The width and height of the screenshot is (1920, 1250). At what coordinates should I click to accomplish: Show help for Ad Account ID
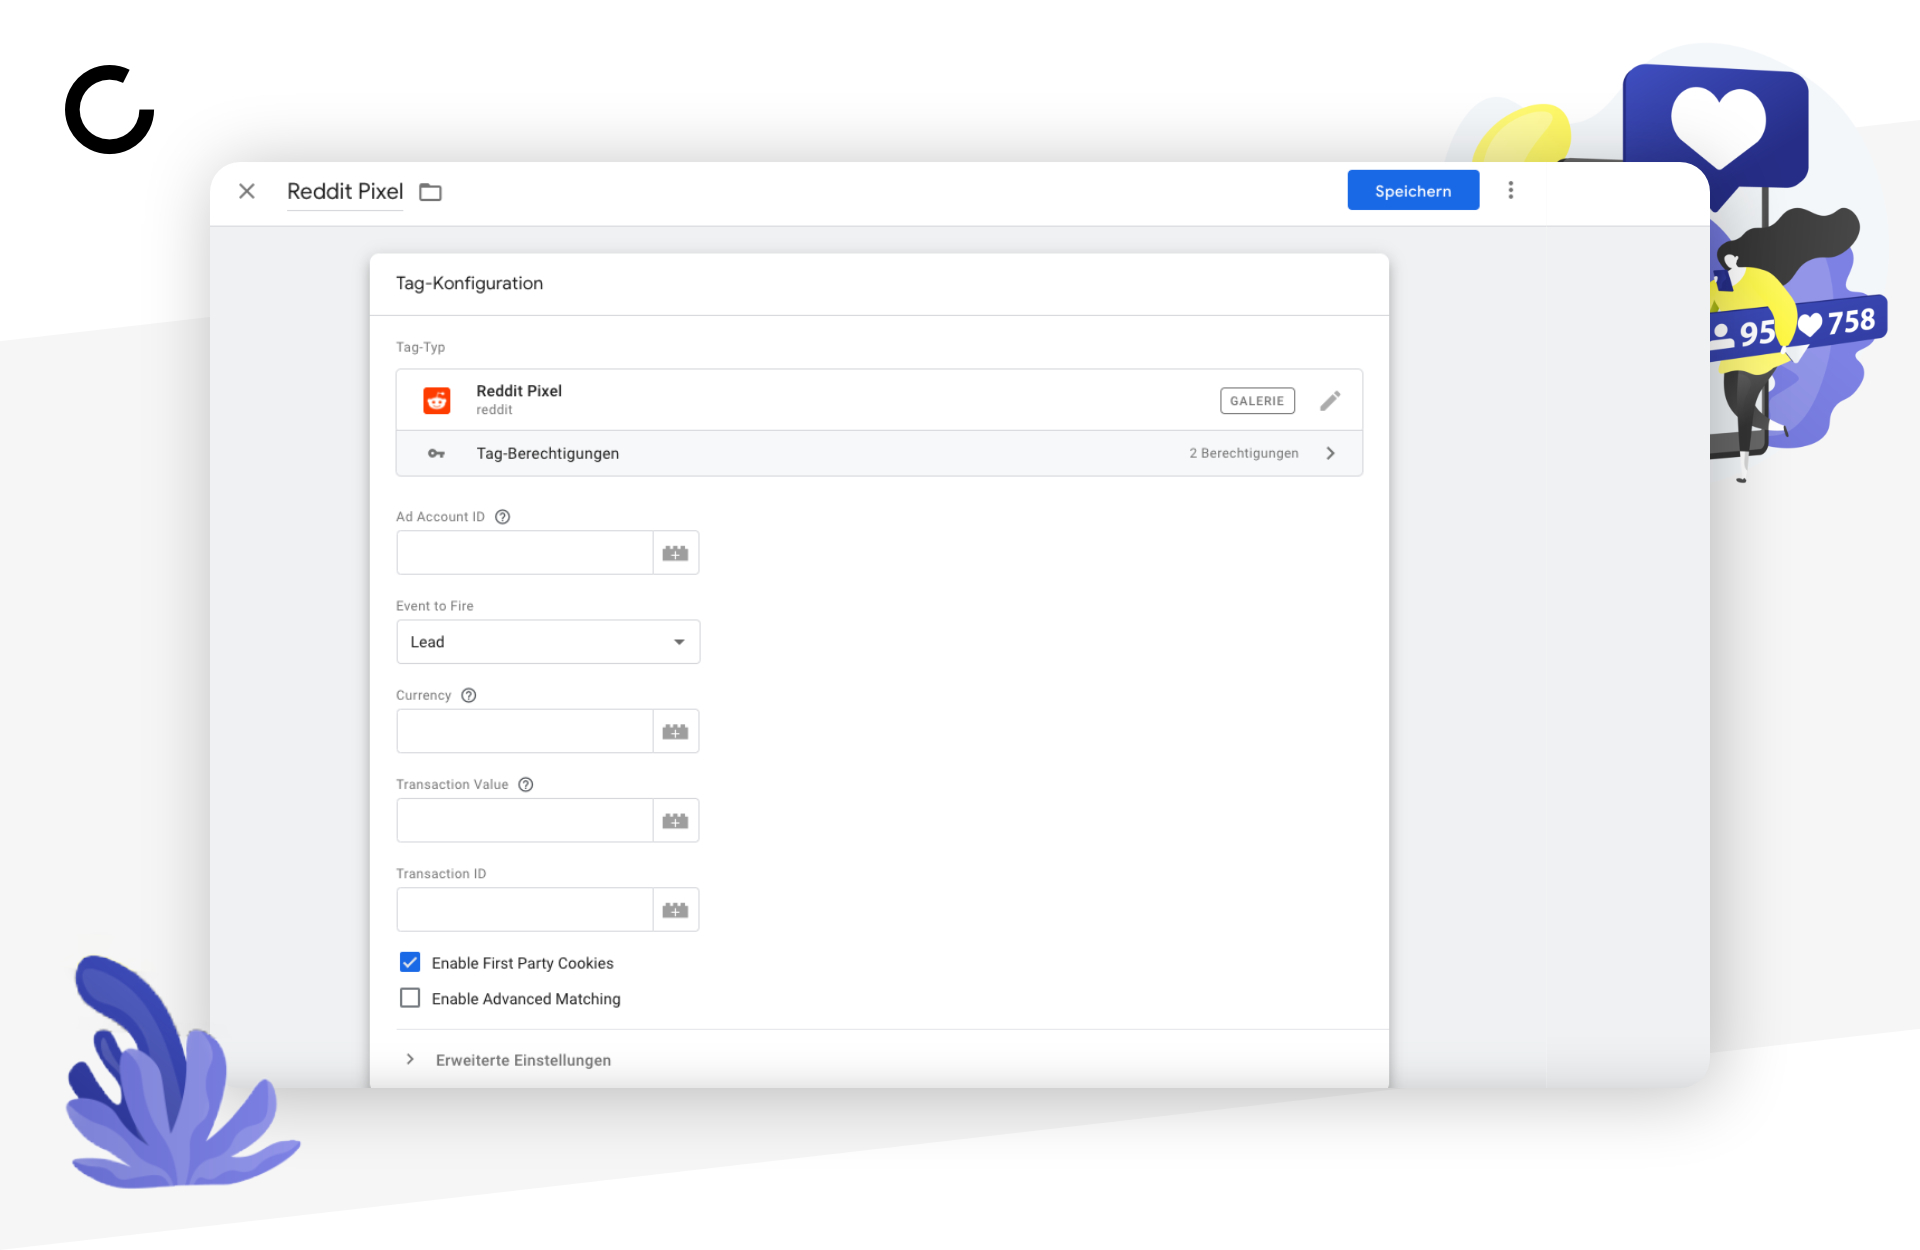[503, 517]
